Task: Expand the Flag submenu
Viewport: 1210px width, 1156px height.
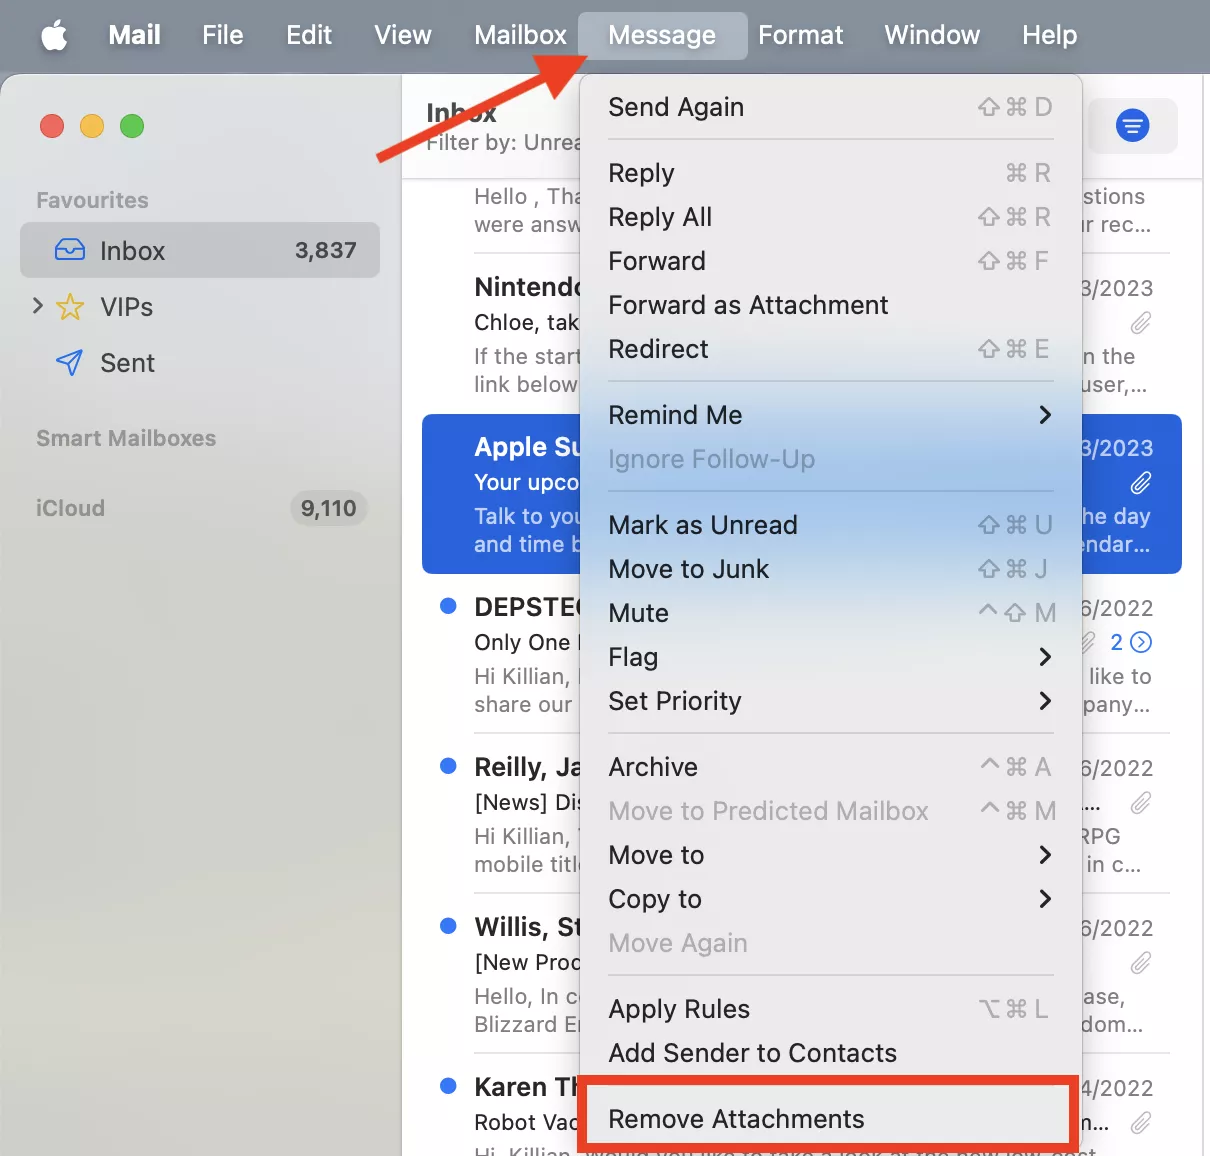Action: point(830,657)
